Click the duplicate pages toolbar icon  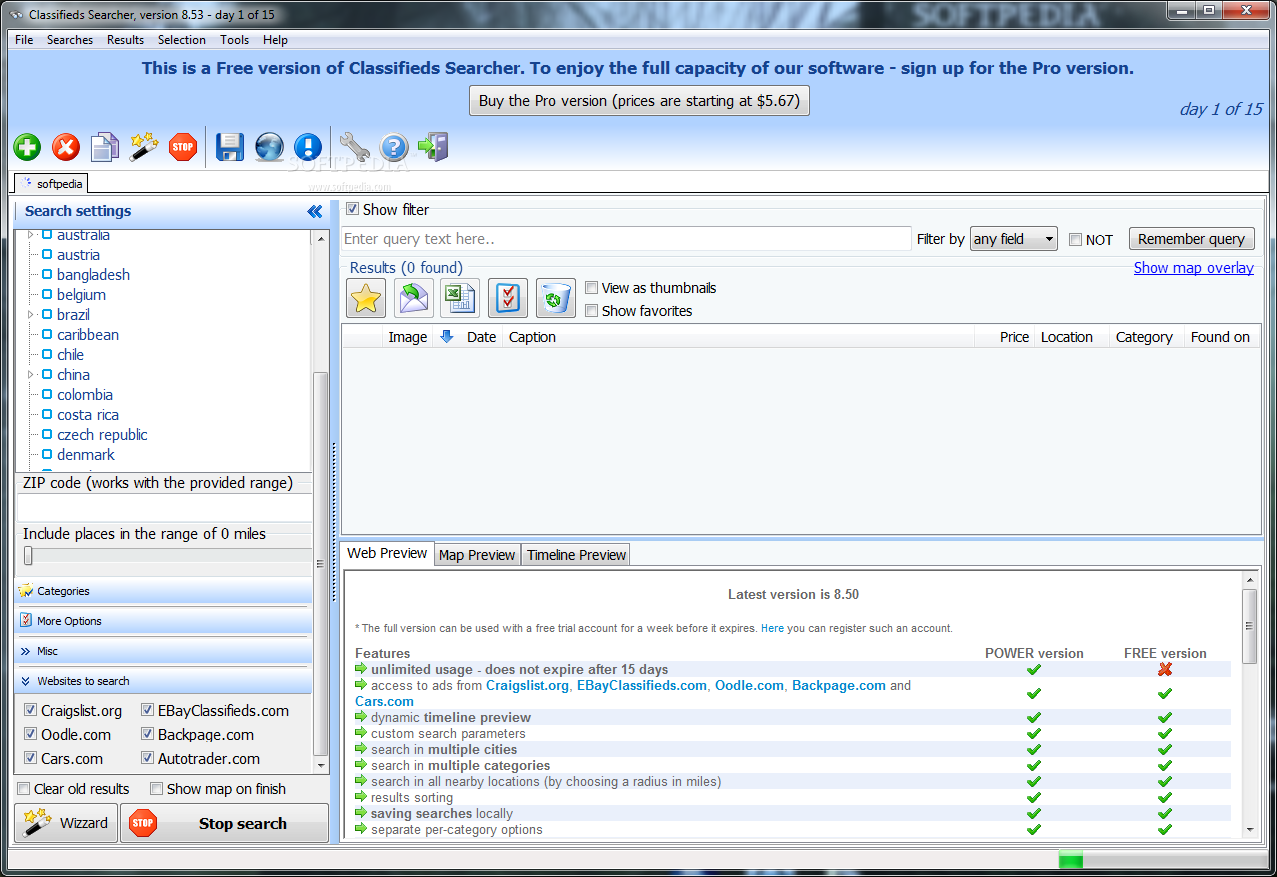coord(105,148)
